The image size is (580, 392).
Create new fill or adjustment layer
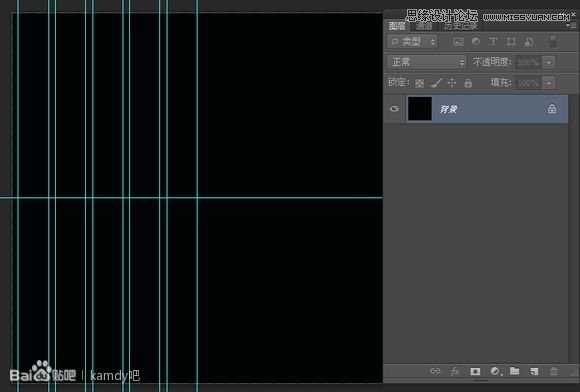click(x=495, y=371)
